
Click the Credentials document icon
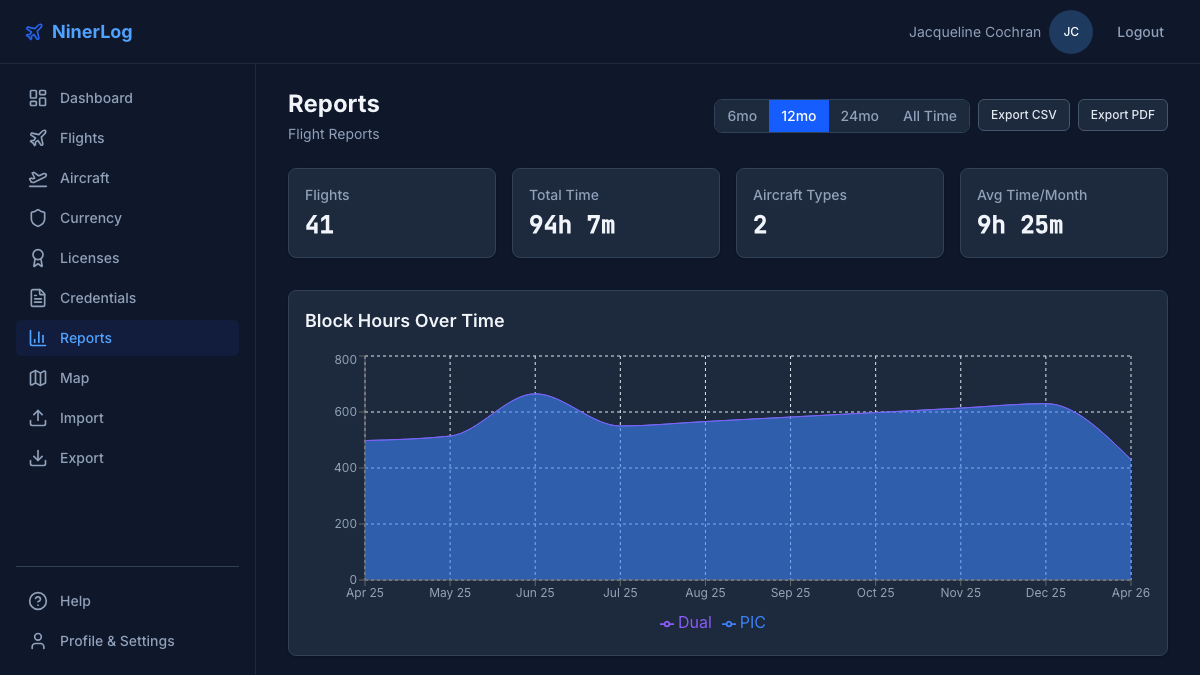(x=38, y=298)
